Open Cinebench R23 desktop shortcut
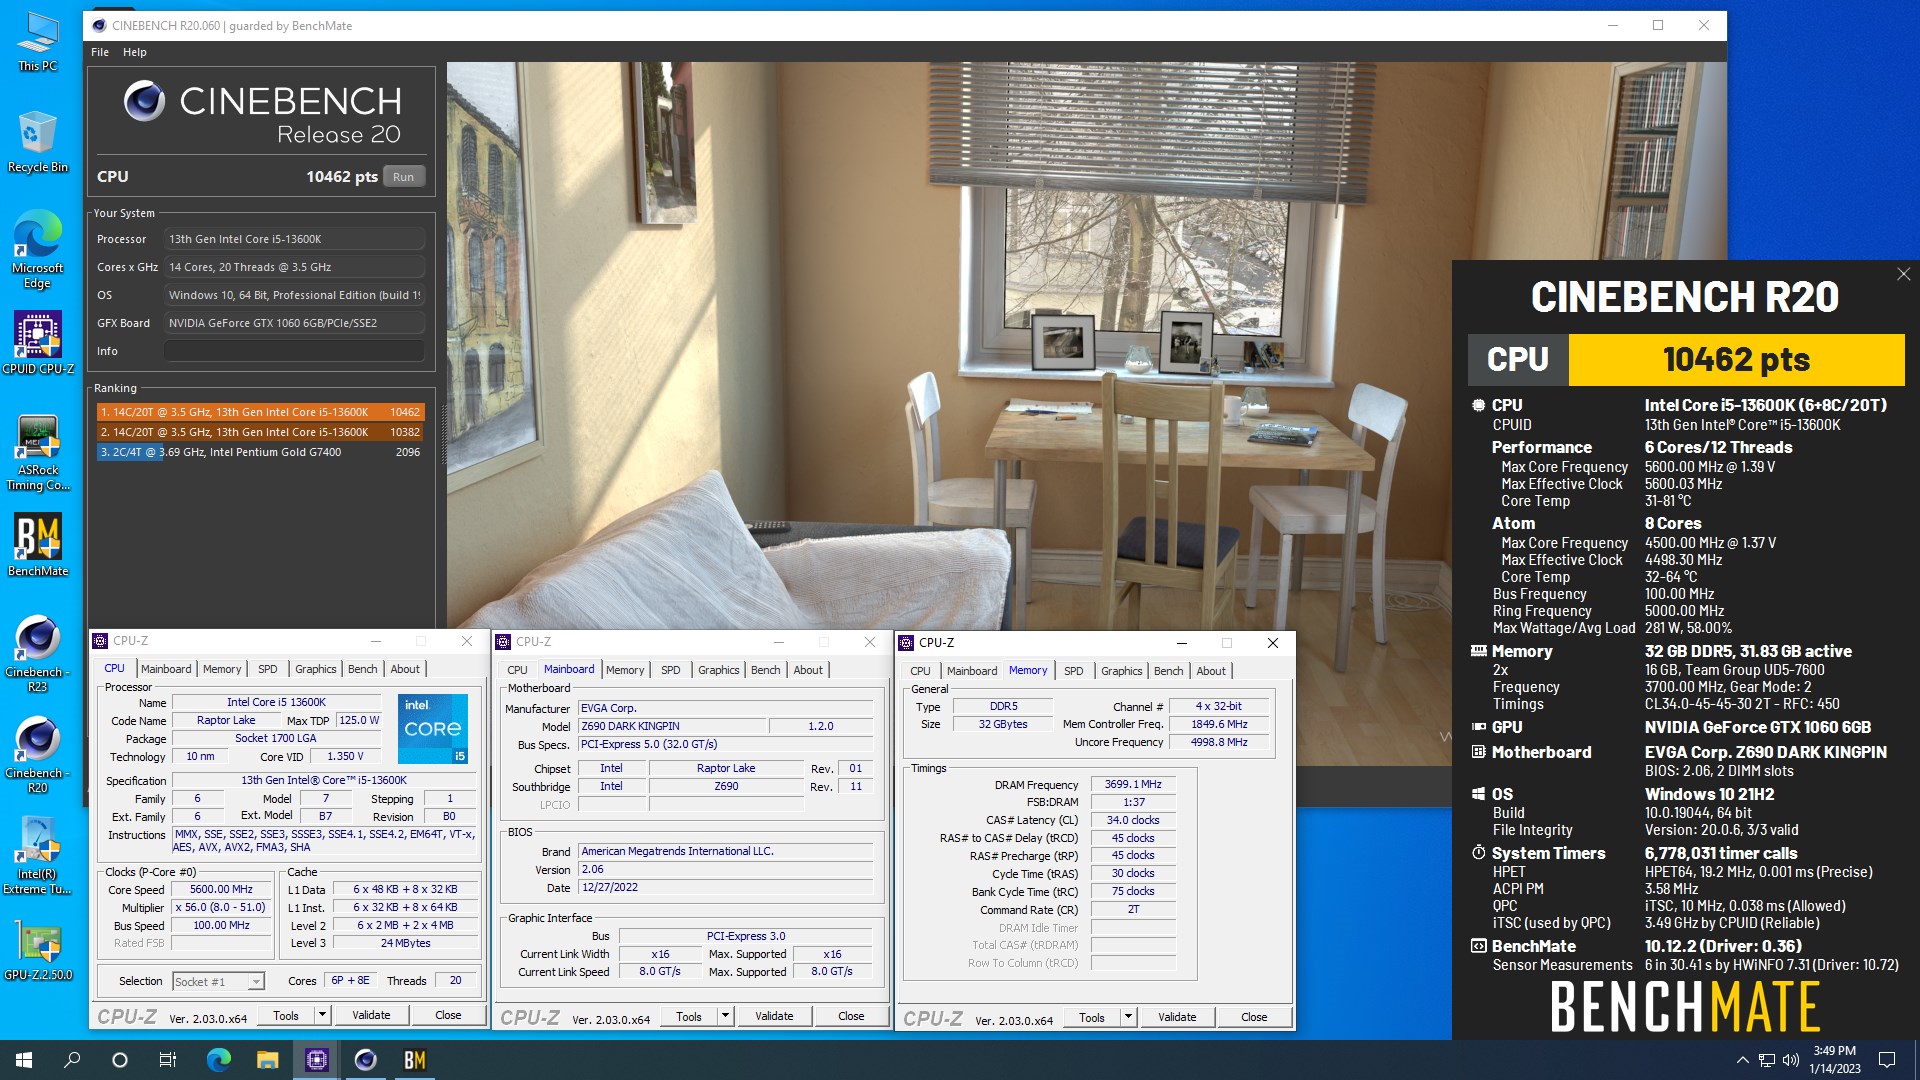This screenshot has width=1920, height=1080. 38,654
